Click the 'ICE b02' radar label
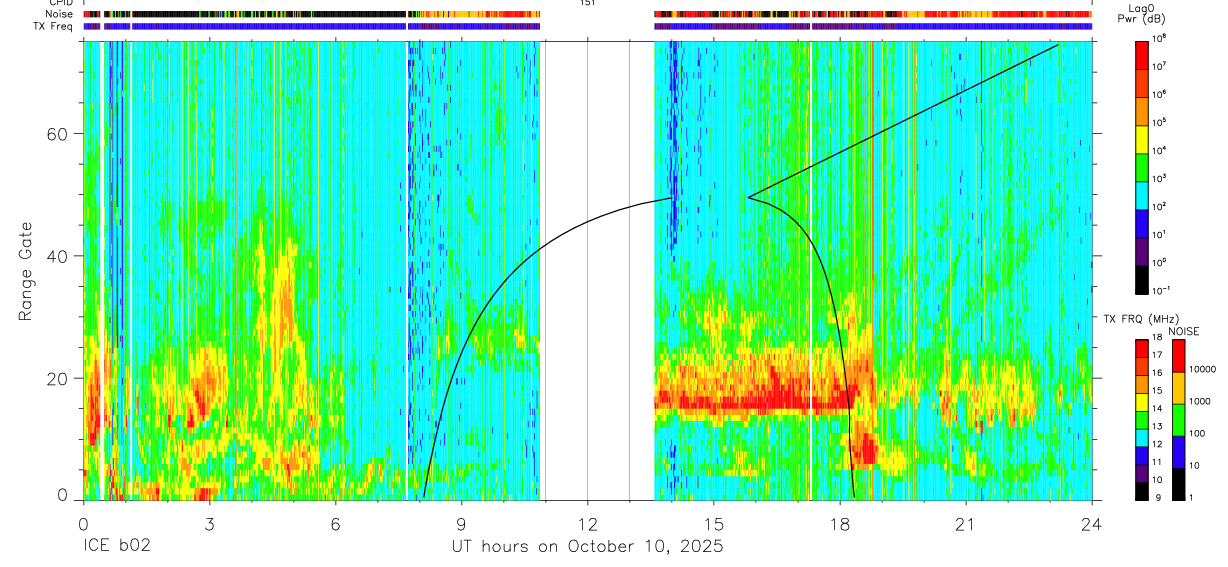The image size is (1228, 567). (x=117, y=548)
